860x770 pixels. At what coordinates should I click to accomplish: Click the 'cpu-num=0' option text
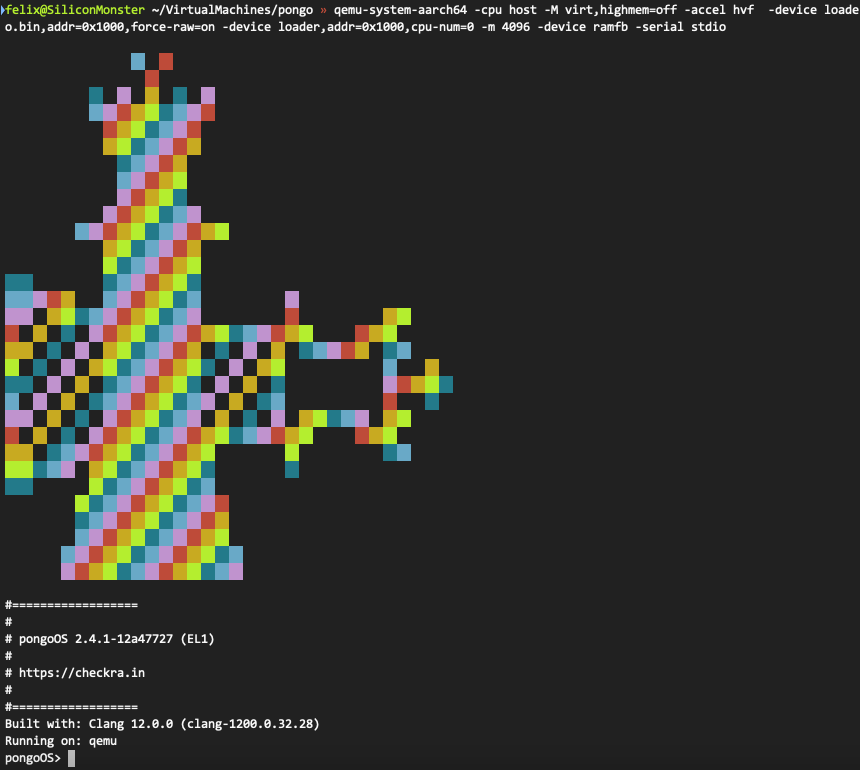pos(443,27)
